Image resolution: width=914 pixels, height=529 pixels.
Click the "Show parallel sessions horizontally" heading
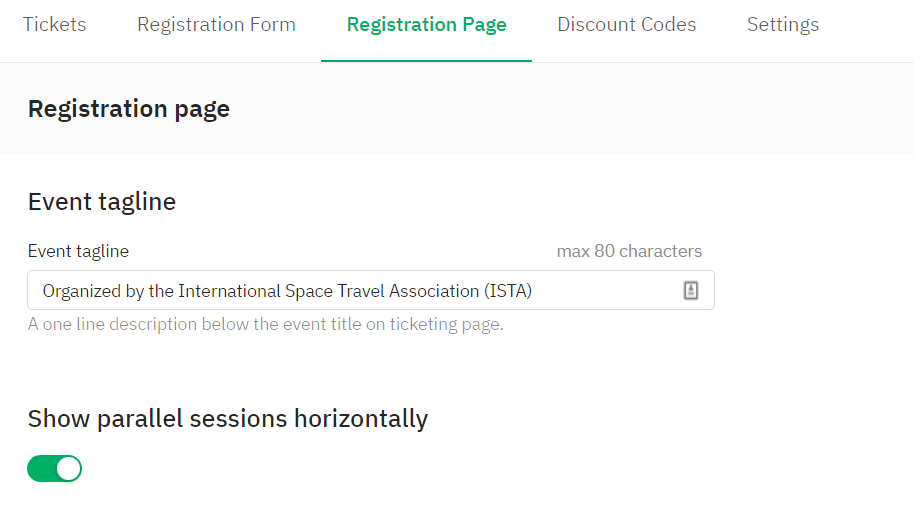click(227, 419)
